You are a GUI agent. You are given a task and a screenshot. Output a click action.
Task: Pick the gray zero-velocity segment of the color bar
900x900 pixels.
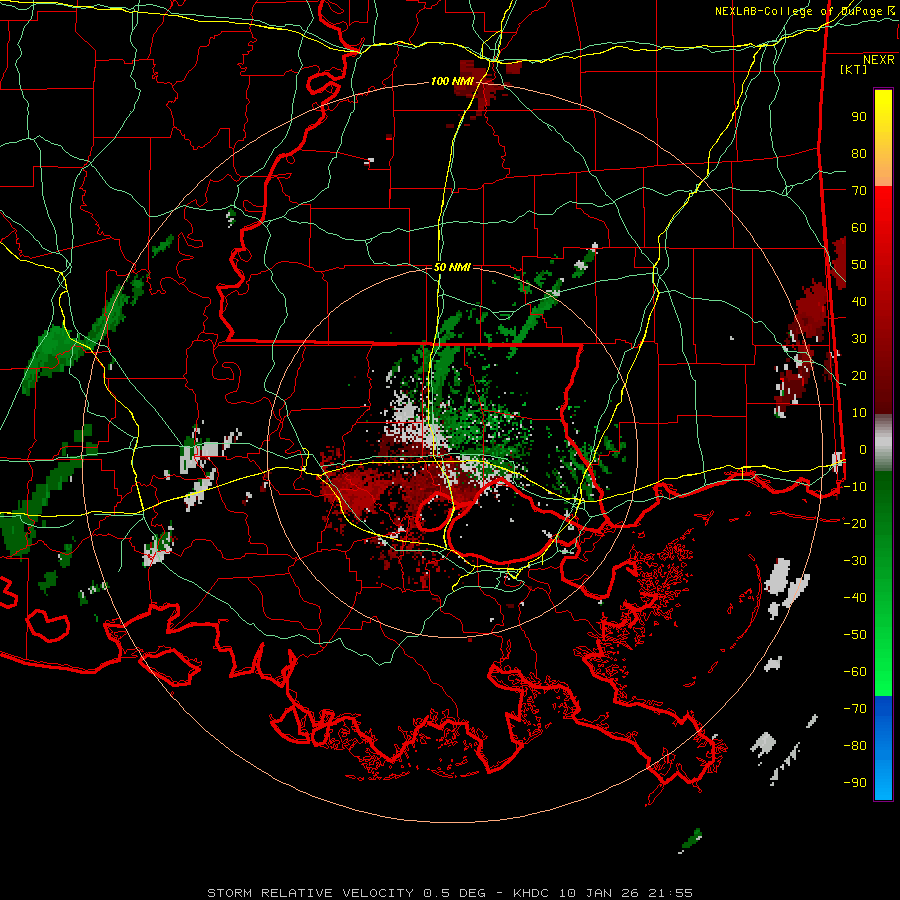pyautogui.click(x=883, y=443)
